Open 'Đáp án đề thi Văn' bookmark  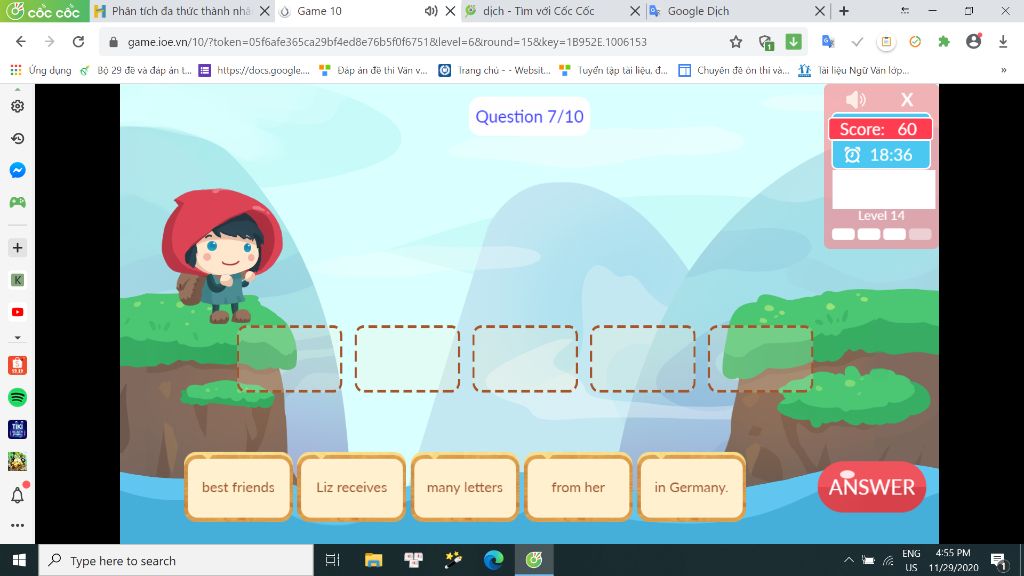pyautogui.click(x=373, y=70)
